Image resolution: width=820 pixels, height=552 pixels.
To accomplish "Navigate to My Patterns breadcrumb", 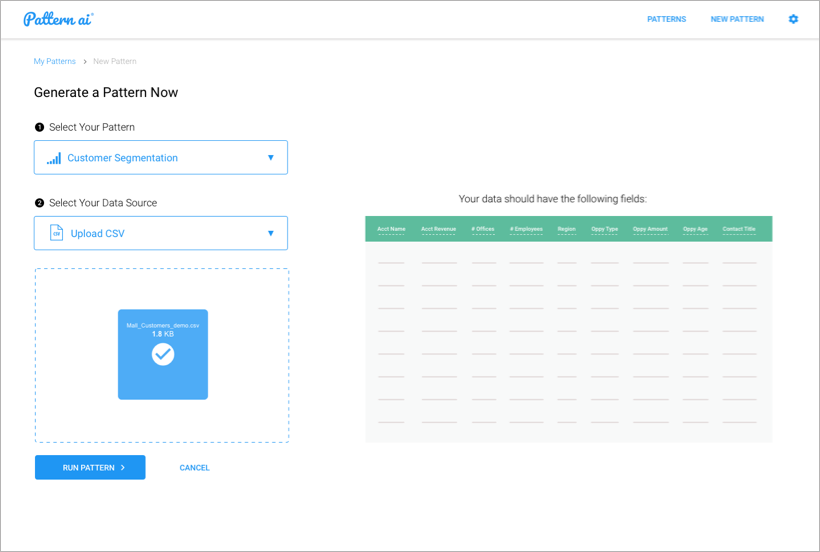I will point(54,62).
